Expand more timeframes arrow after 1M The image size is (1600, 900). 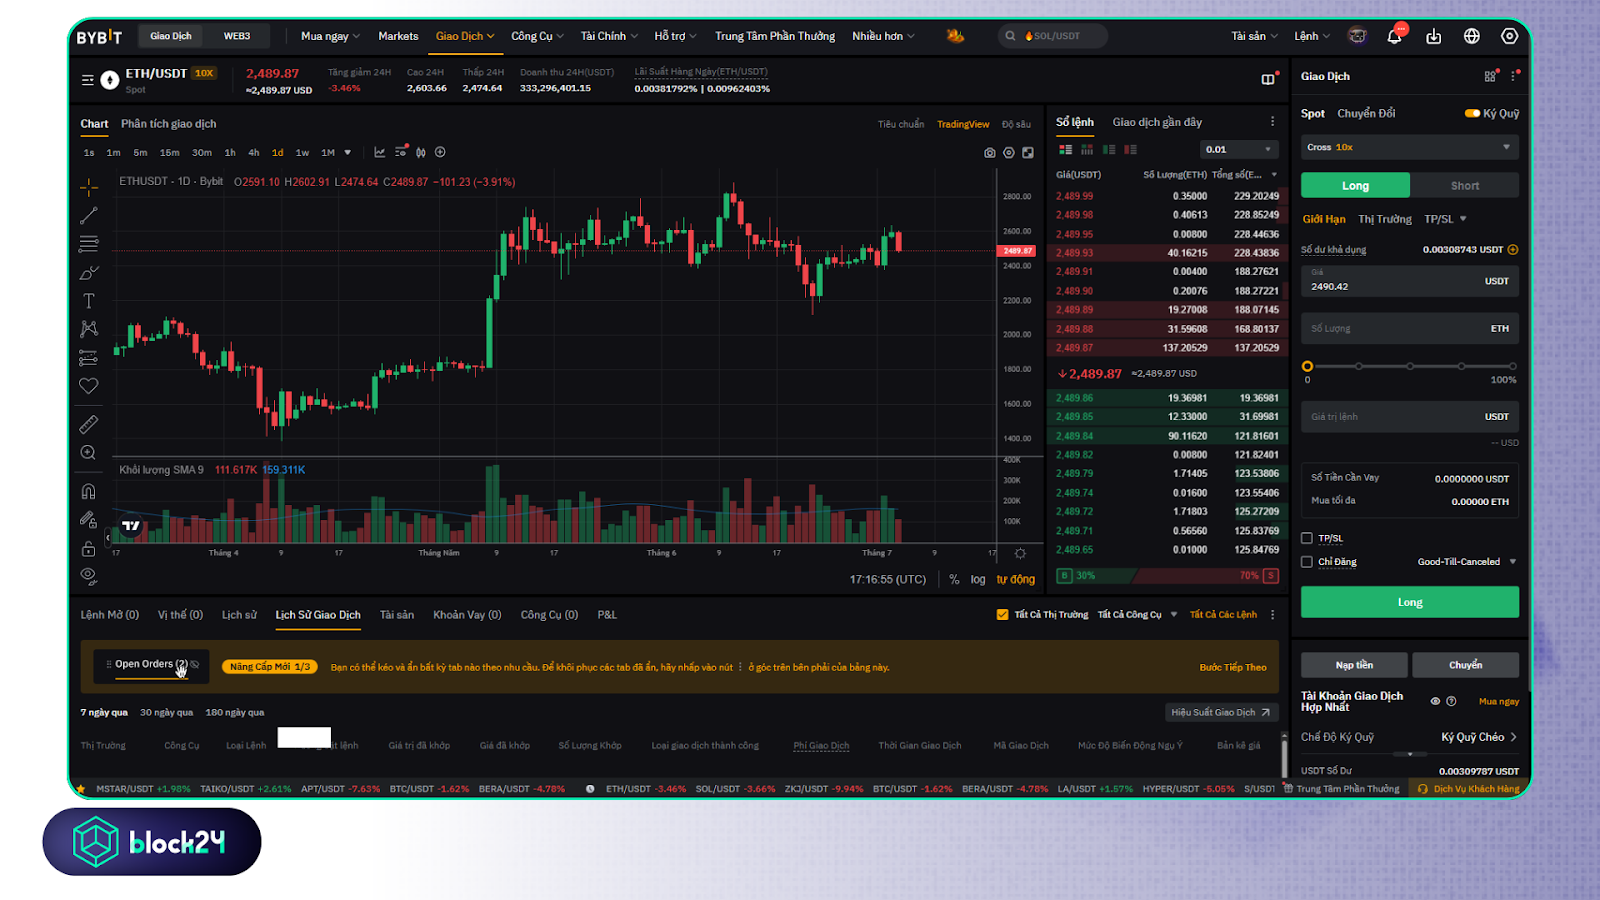click(x=348, y=153)
